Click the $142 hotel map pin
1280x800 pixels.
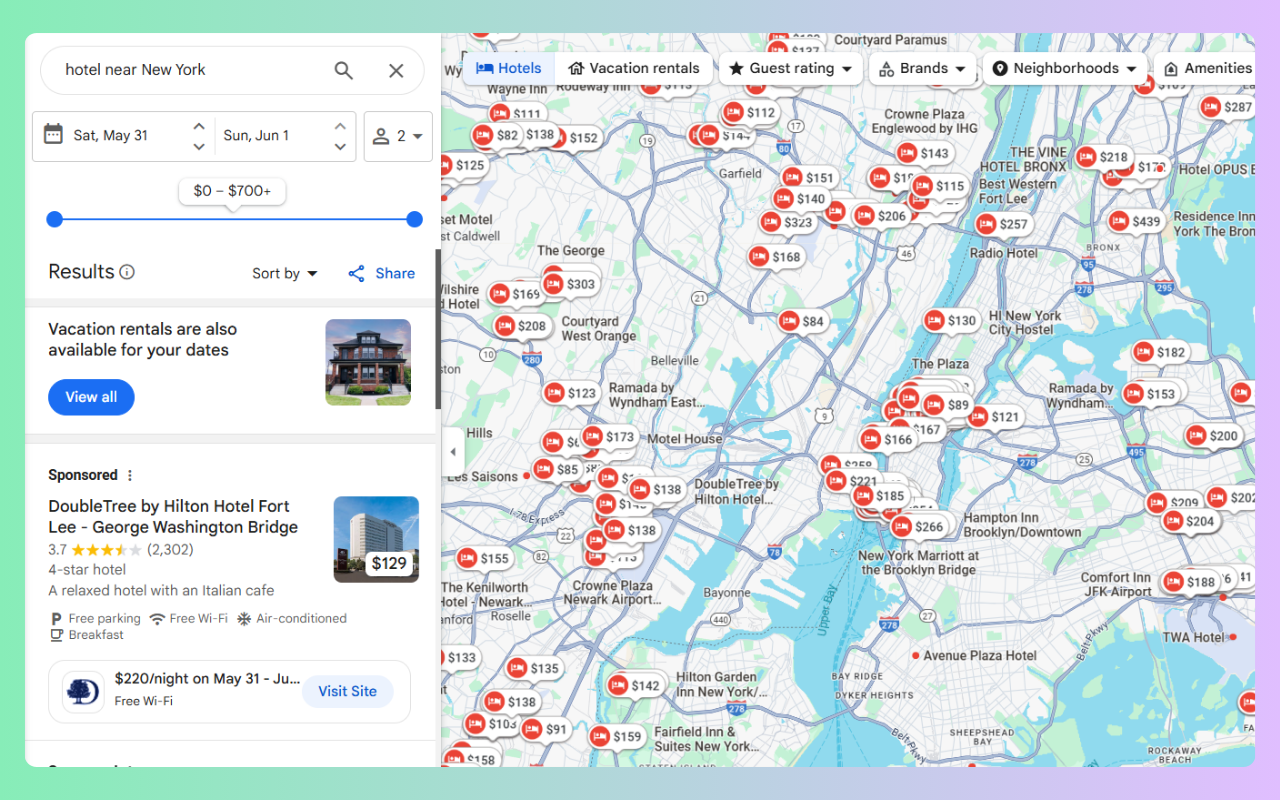(x=633, y=685)
